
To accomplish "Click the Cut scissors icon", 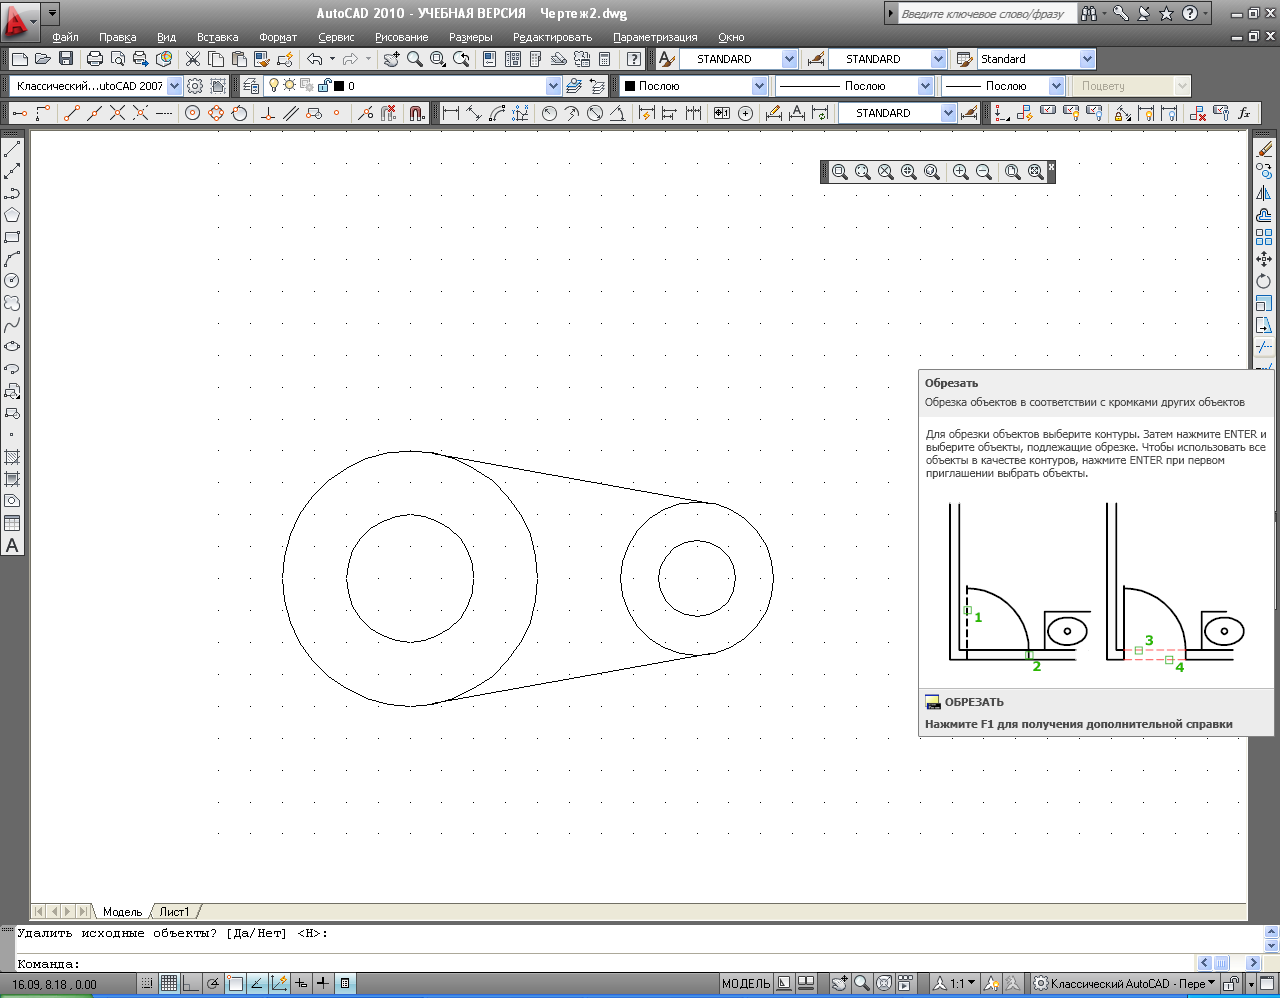I will pyautogui.click(x=193, y=59).
